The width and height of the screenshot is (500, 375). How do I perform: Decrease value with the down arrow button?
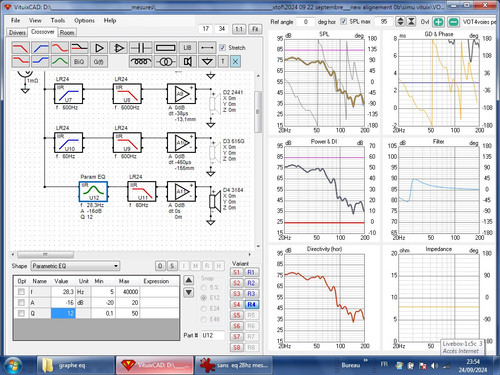point(189,292)
